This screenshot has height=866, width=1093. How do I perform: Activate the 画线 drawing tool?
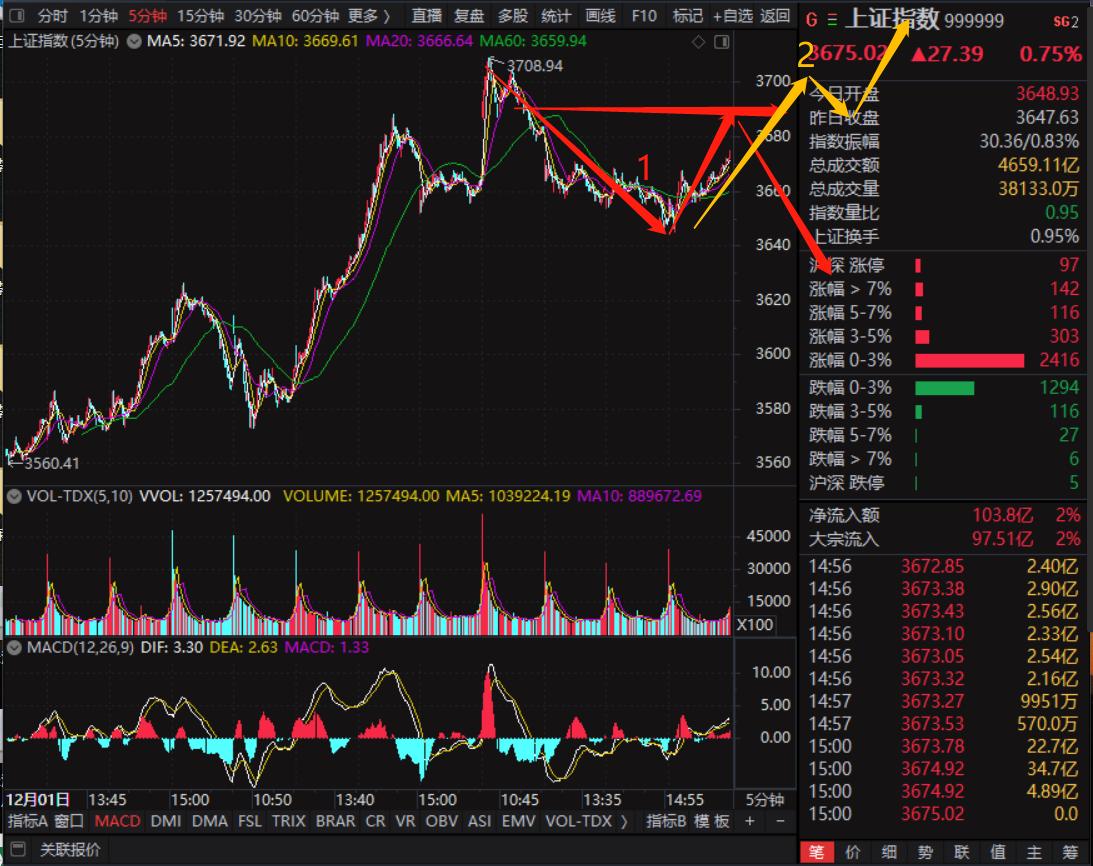pyautogui.click(x=600, y=15)
